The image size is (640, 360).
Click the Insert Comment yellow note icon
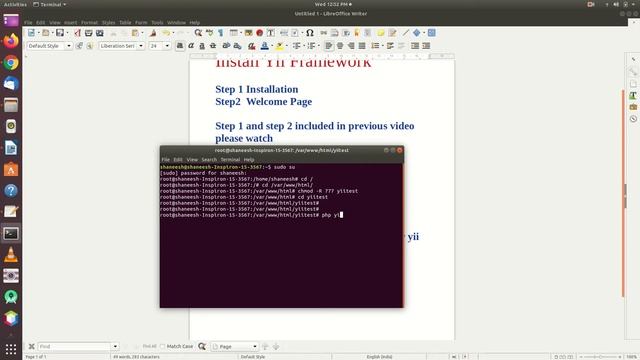(x=380, y=33)
